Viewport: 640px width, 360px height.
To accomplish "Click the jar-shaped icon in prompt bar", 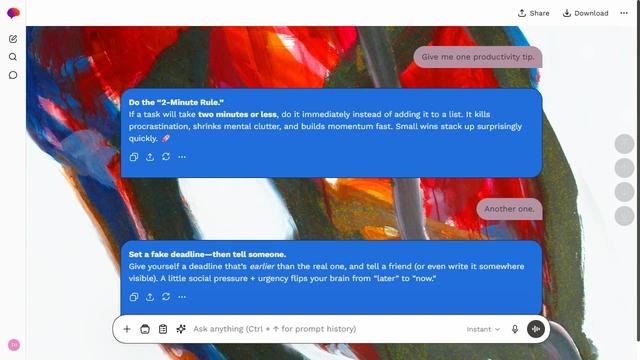I will point(145,329).
